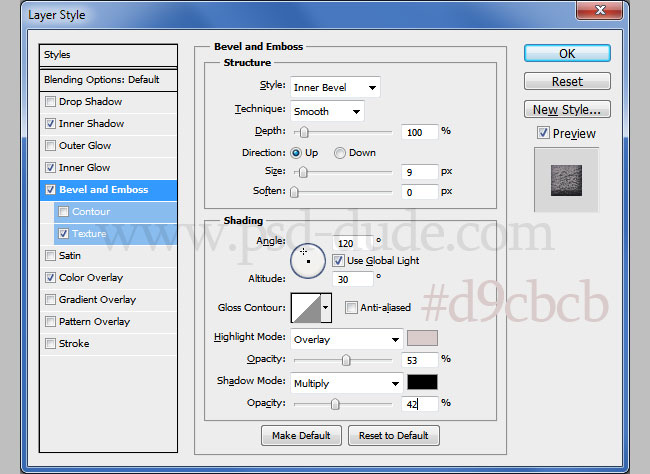Open the Drop Shadow settings row
The height and width of the screenshot is (474, 650).
(108, 102)
